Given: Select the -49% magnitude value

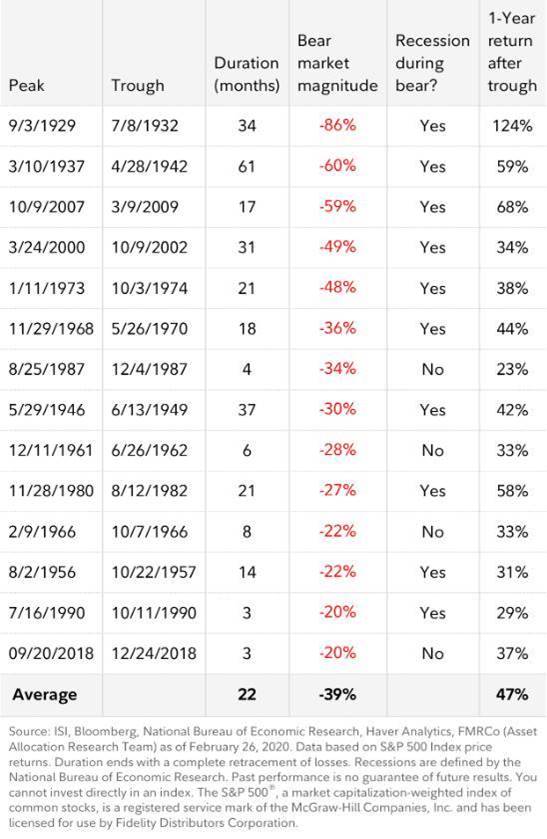Looking at the screenshot, I should 338,247.
